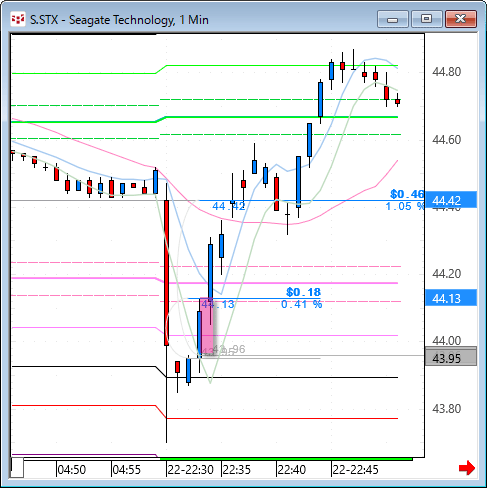Select the 43.80 price scale label
This screenshot has width=487, height=488.
(446, 408)
